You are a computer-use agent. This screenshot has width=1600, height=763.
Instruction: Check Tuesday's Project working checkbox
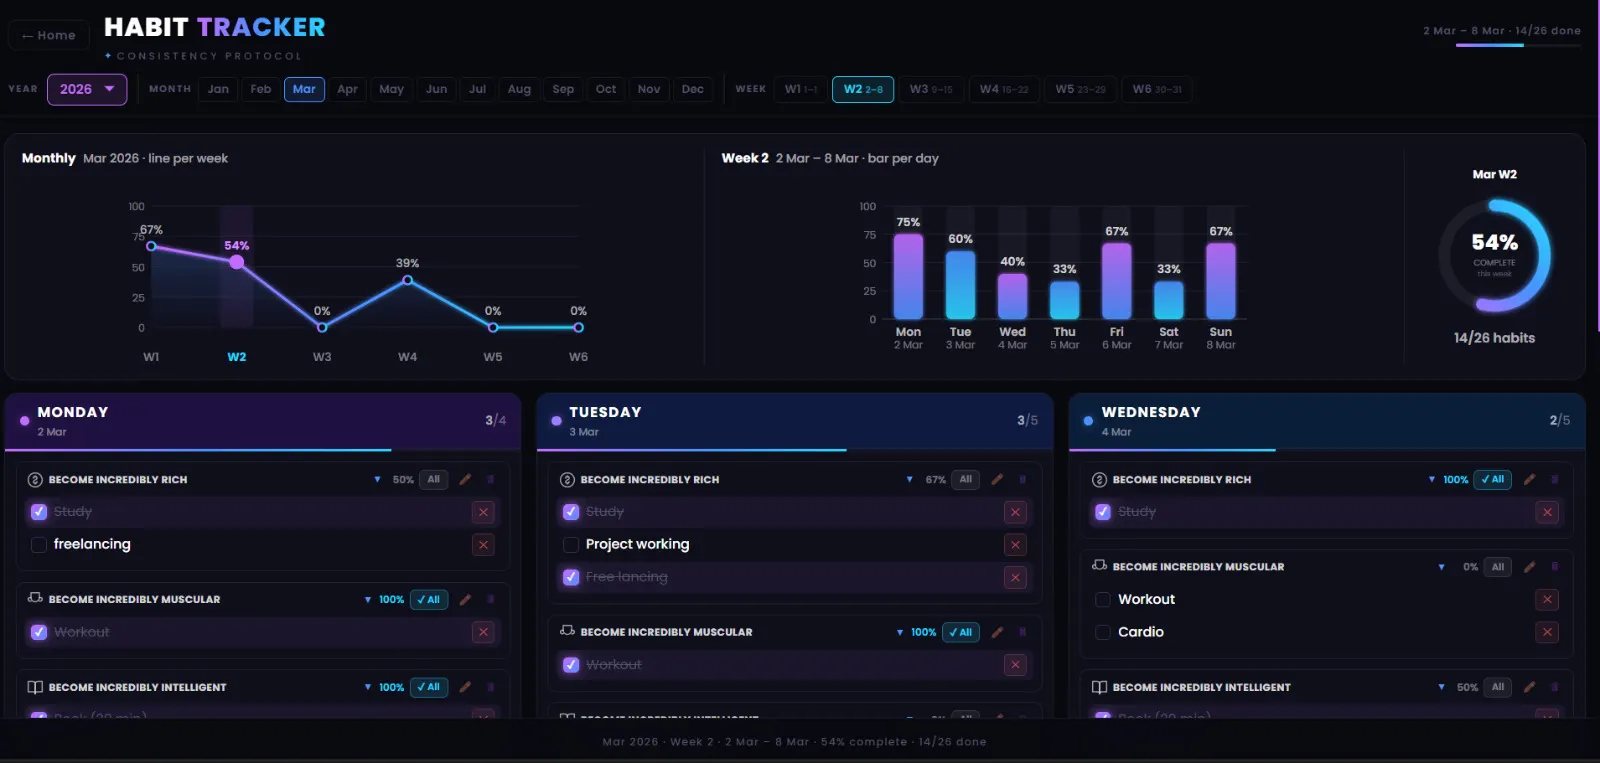571,545
